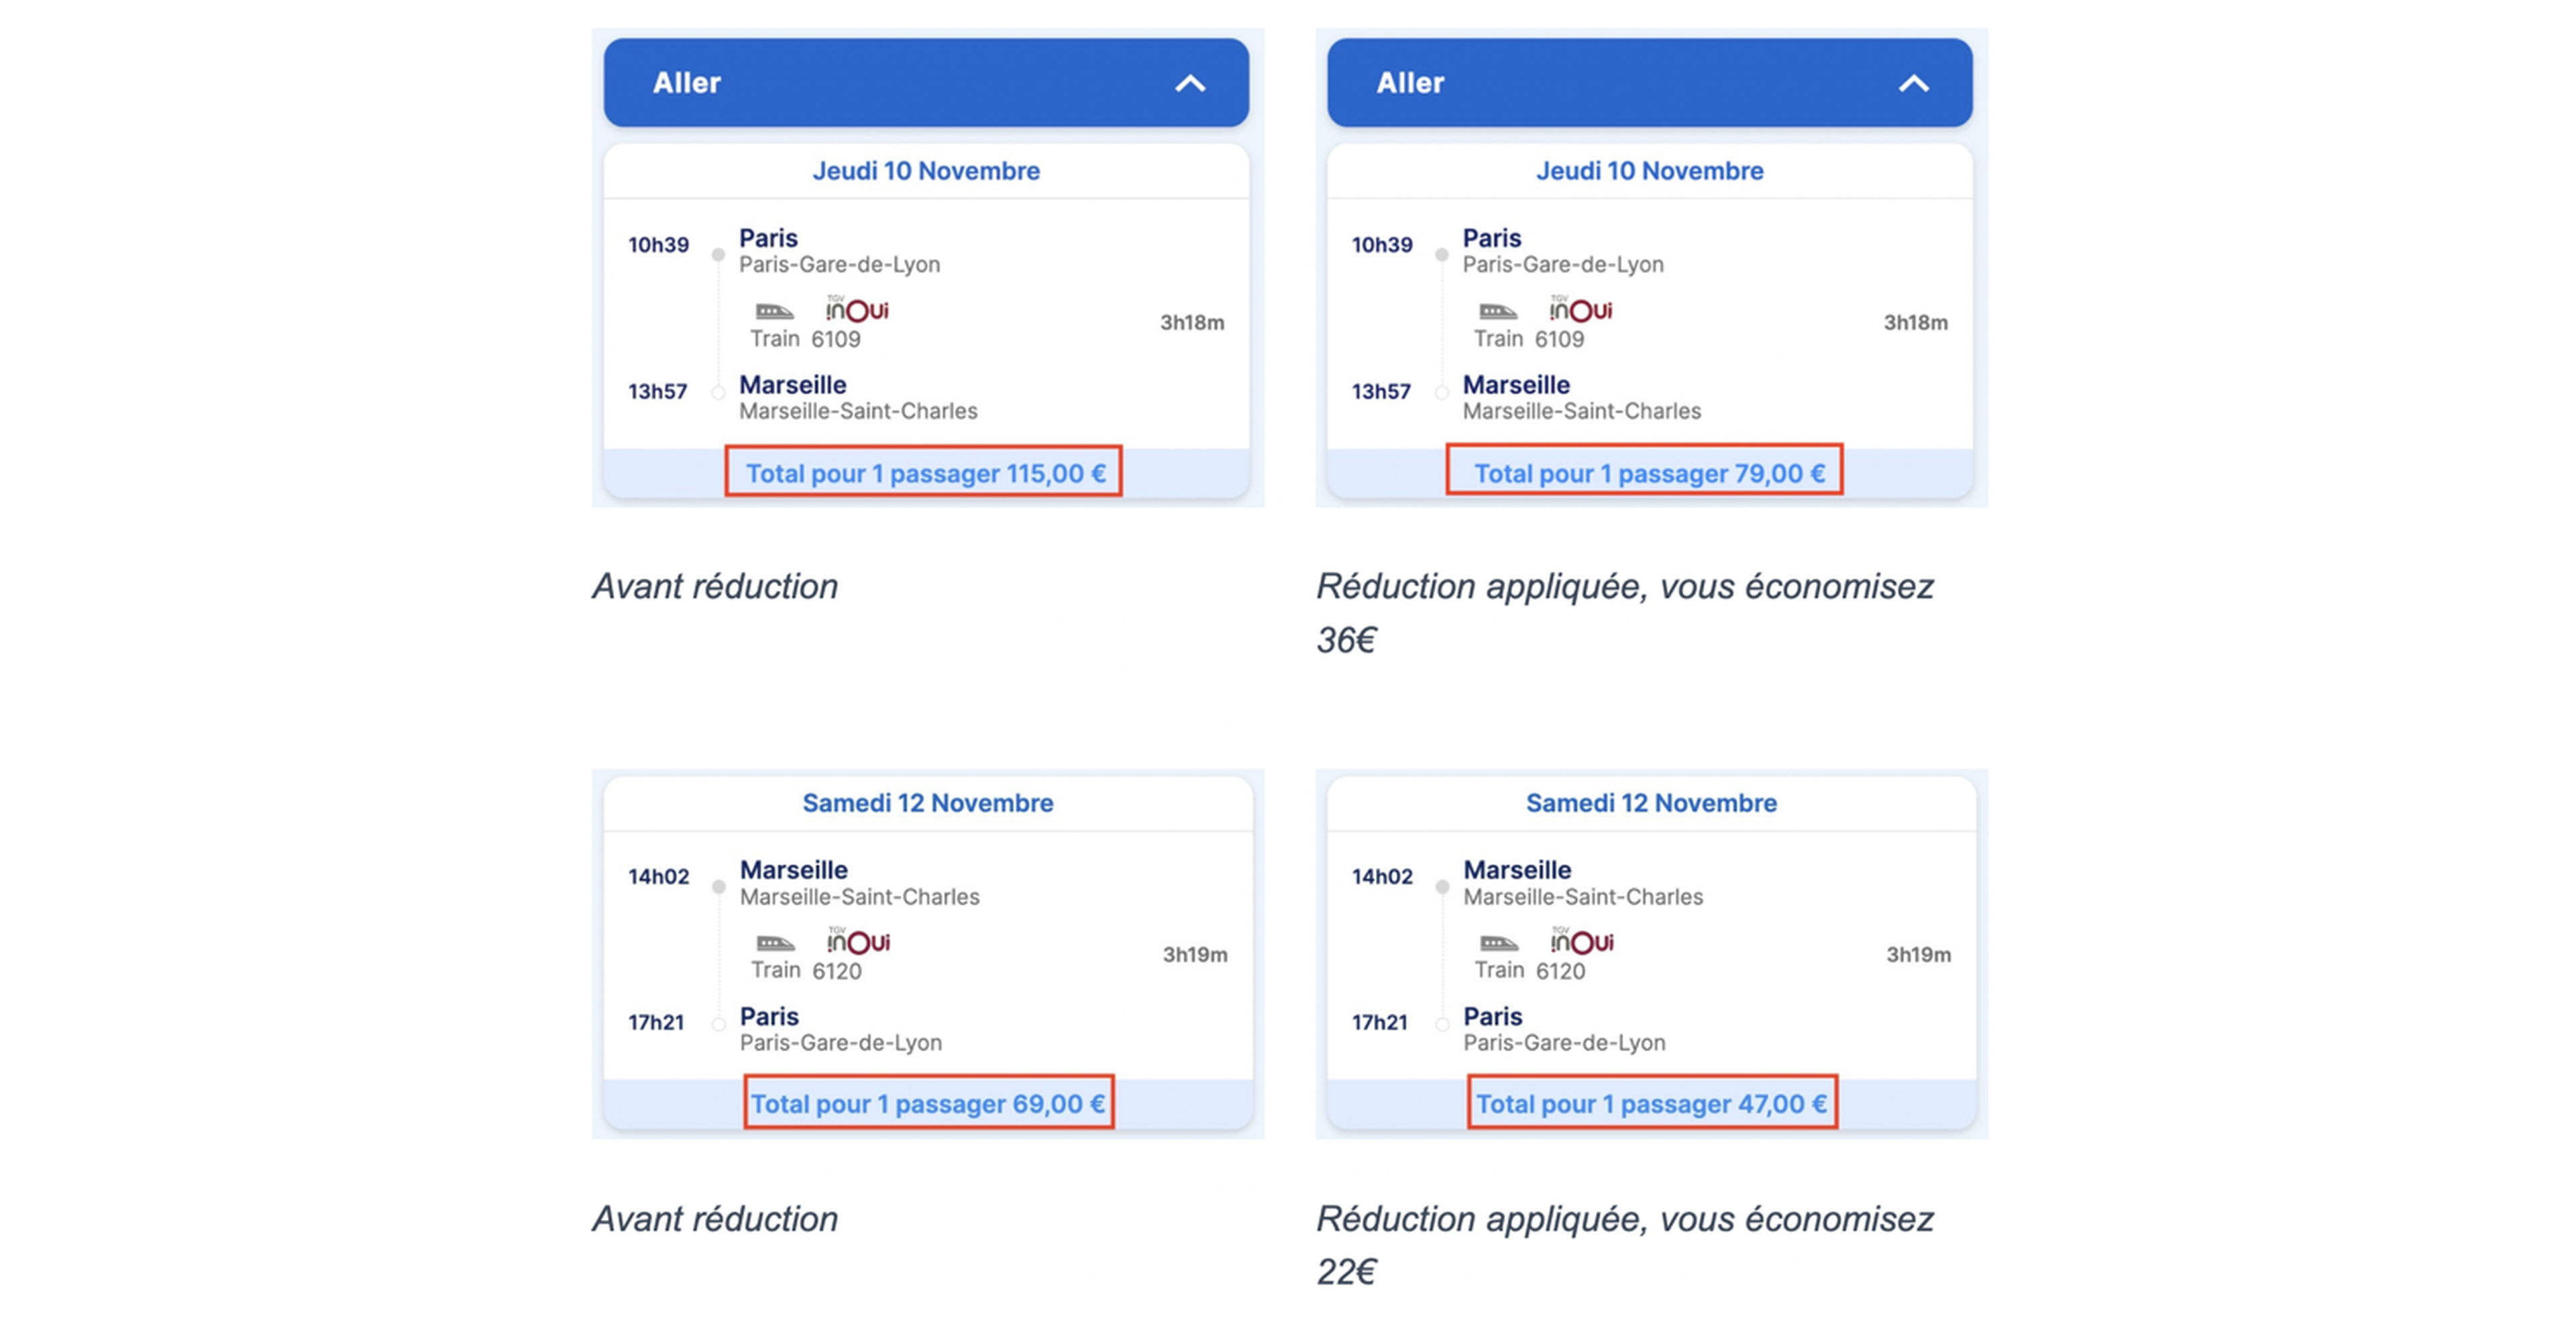Click the right Samedi 12 Novembre date header
This screenshot has height=1328, width=2576.
[1651, 803]
